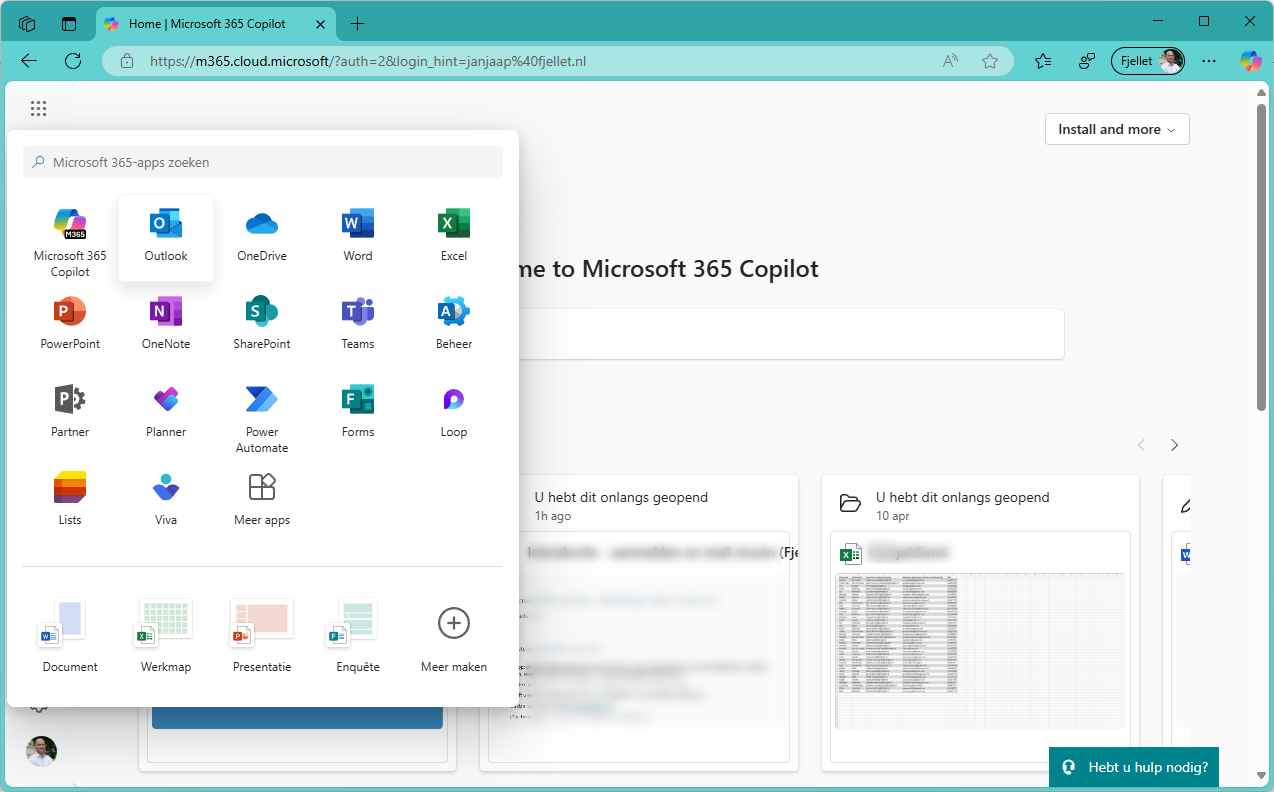Open SharePoint

pos(262,324)
